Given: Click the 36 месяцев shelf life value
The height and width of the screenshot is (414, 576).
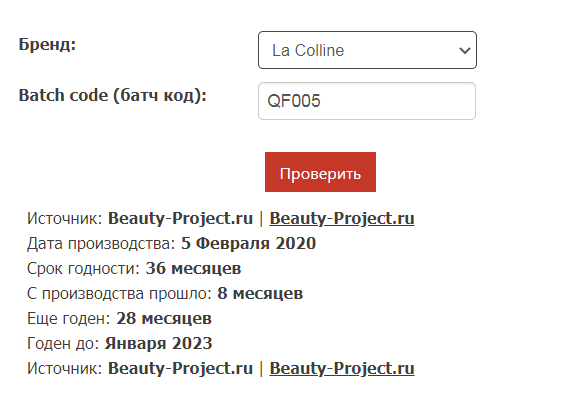Looking at the screenshot, I should click(x=193, y=268).
